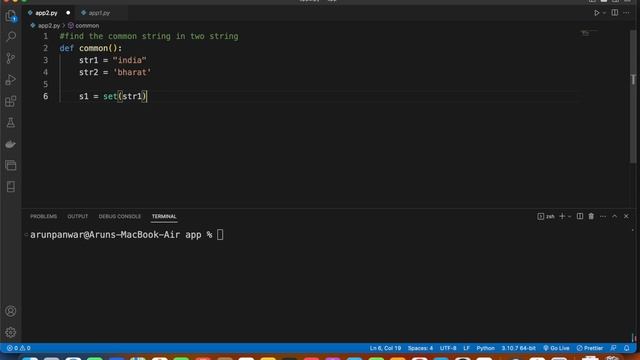Start server with Go Live
Screen dimensions: 640x360
click(x=556, y=348)
